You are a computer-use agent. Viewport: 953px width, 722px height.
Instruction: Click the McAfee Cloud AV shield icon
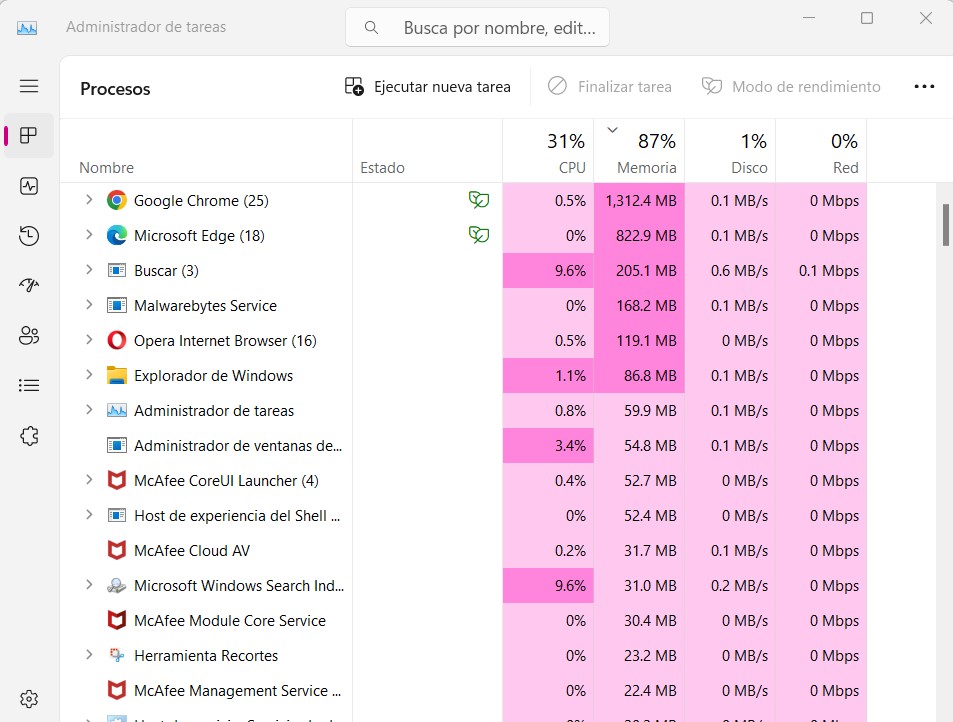tap(117, 550)
